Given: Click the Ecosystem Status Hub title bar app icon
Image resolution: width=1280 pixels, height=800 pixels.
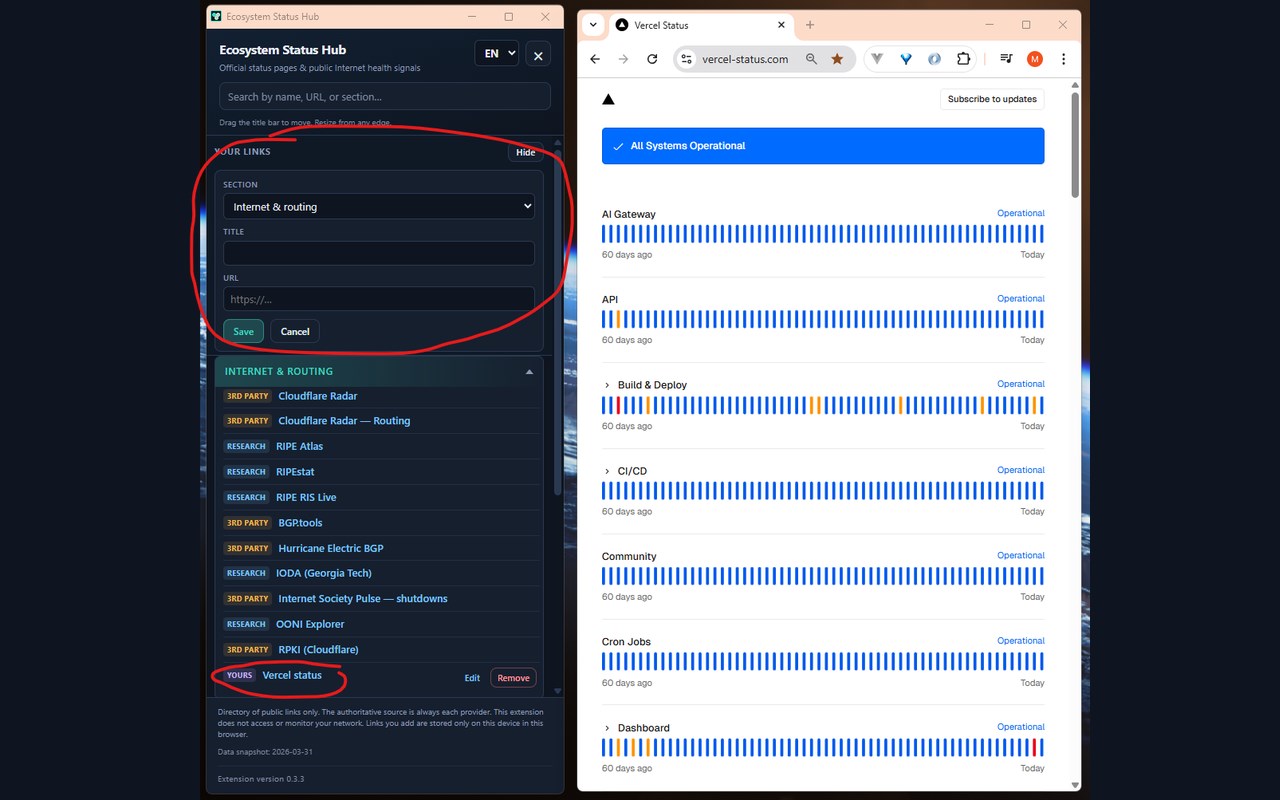Looking at the screenshot, I should 217,17.
